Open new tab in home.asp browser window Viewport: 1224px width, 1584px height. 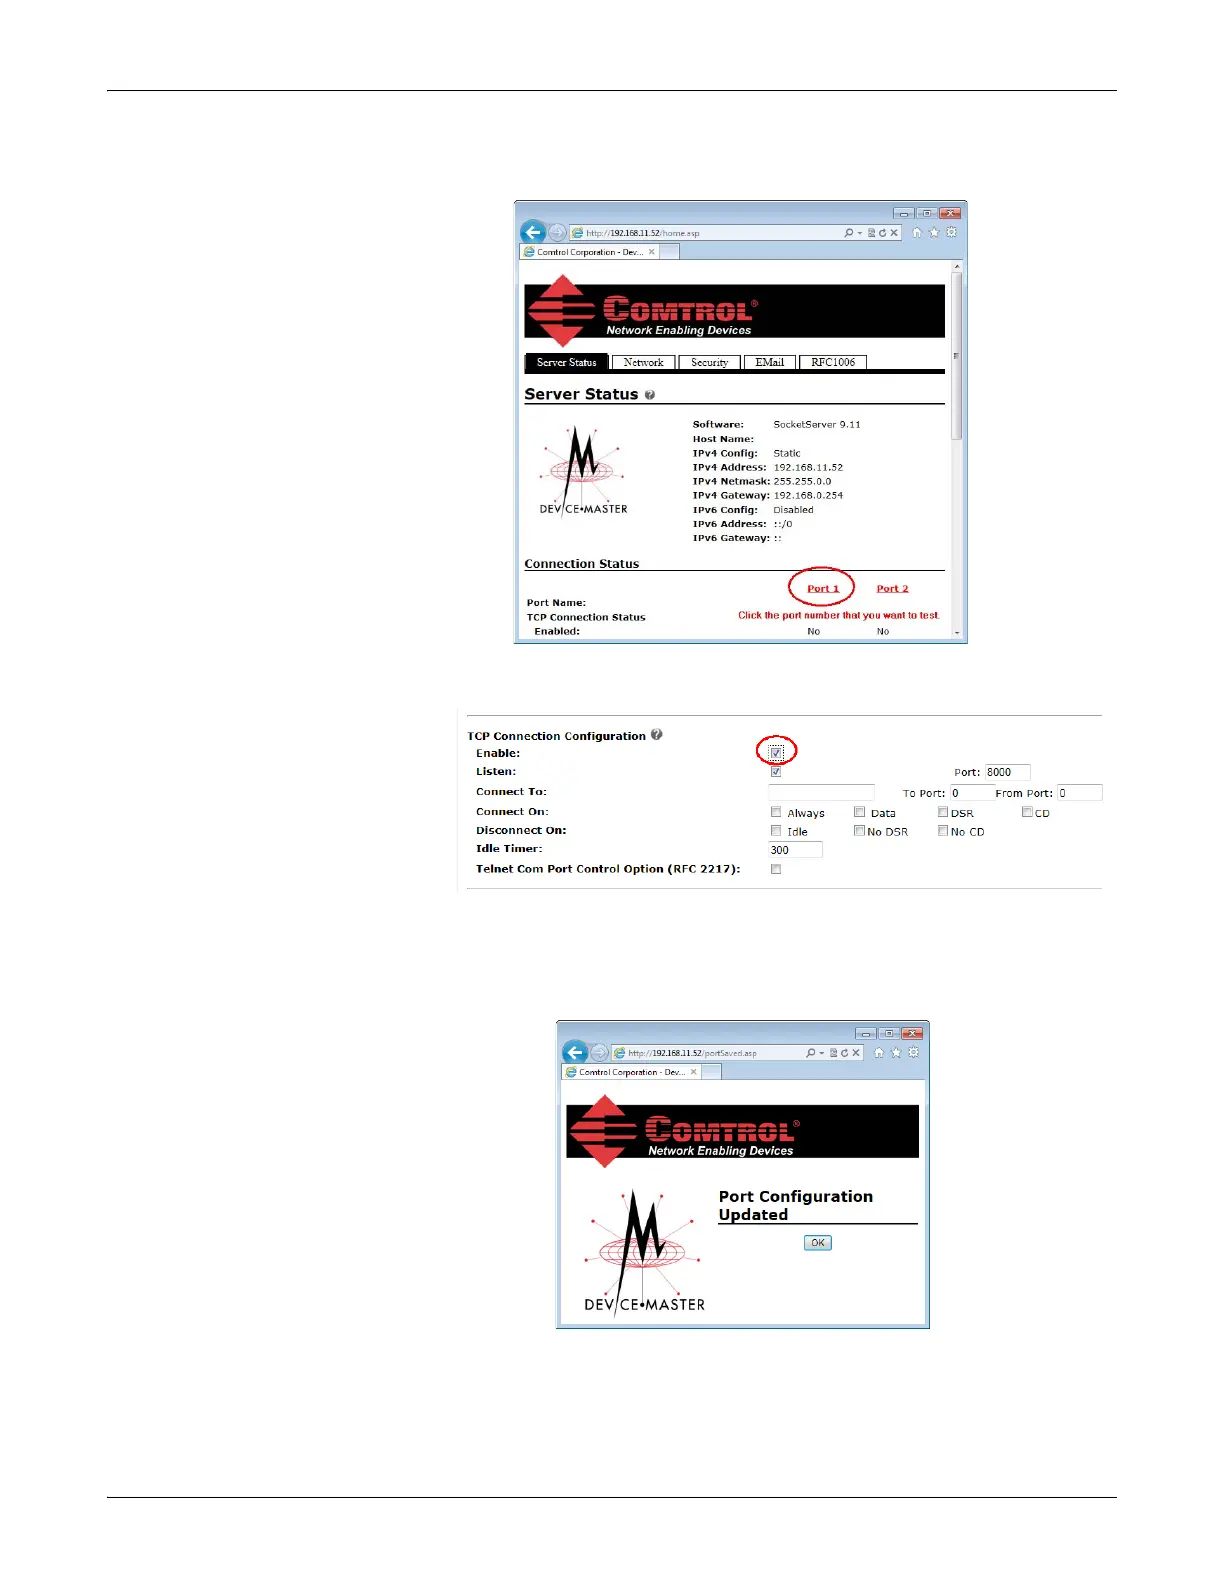pos(670,252)
